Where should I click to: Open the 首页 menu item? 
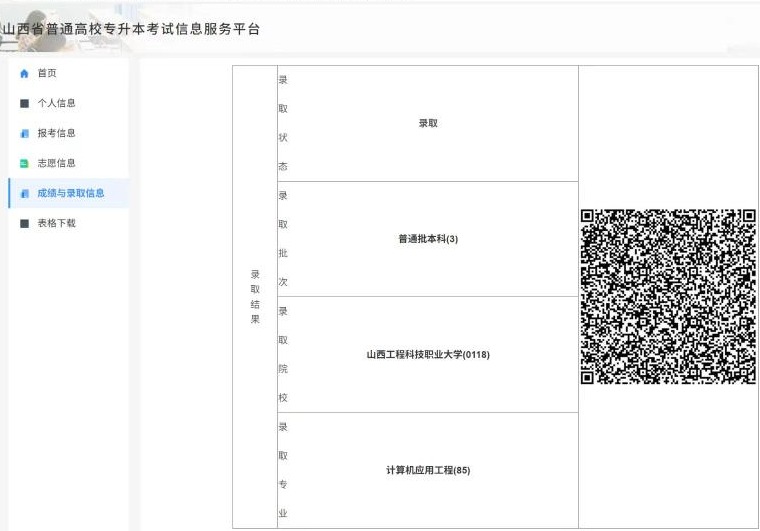(69, 73)
